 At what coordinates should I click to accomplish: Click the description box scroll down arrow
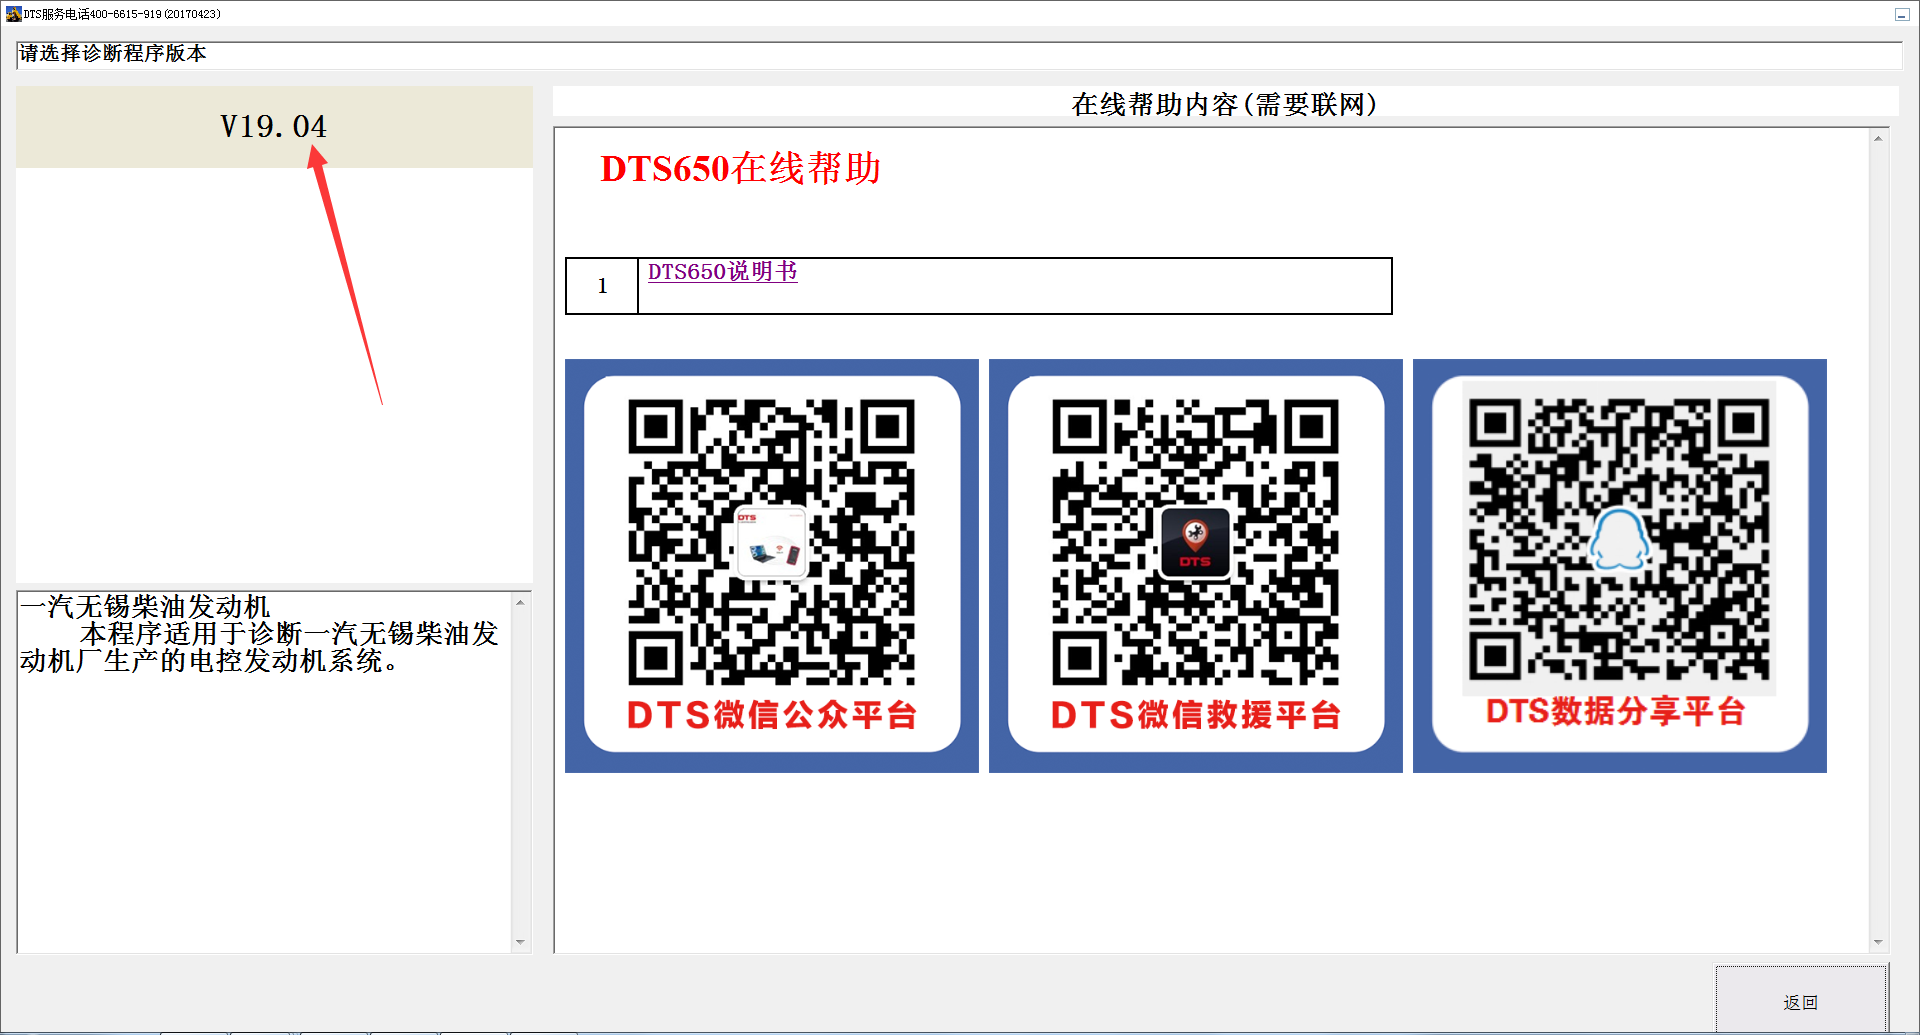pyautogui.click(x=520, y=942)
